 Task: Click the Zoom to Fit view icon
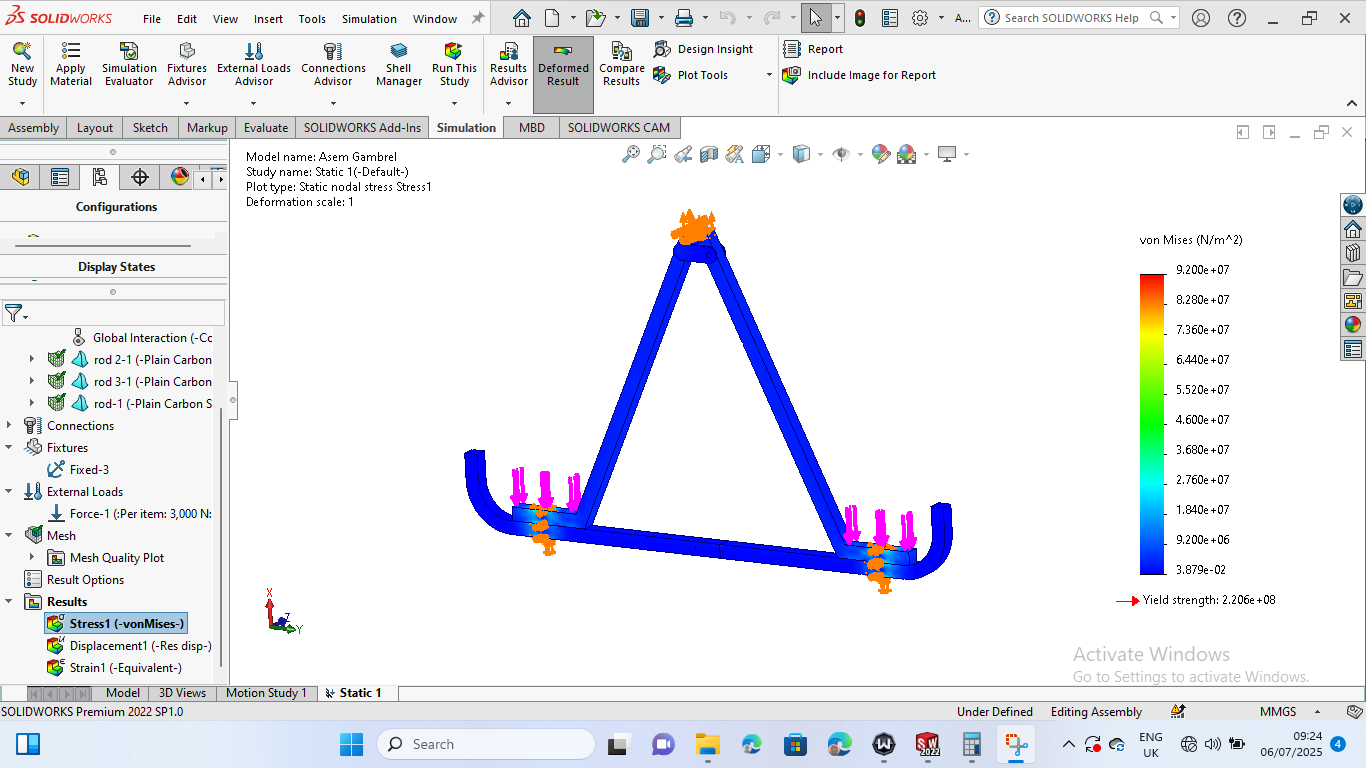[x=631, y=154]
